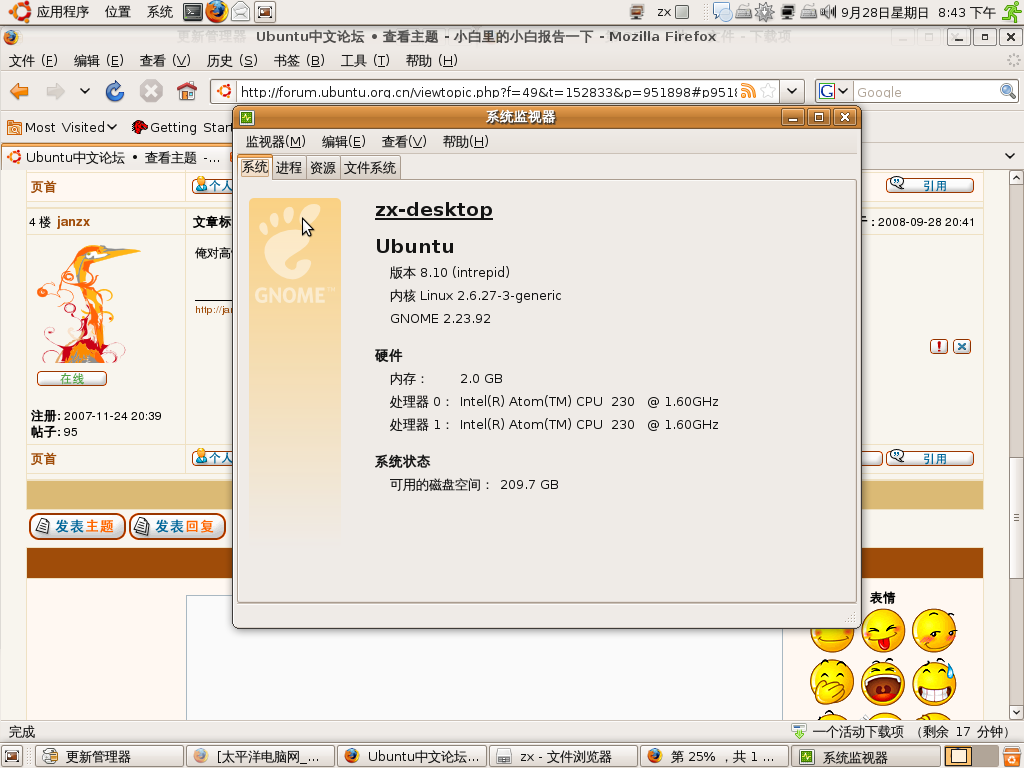Image resolution: width=1024 pixels, height=768 pixels.
Task: Open the mail client panel launcher
Action: 240,12
